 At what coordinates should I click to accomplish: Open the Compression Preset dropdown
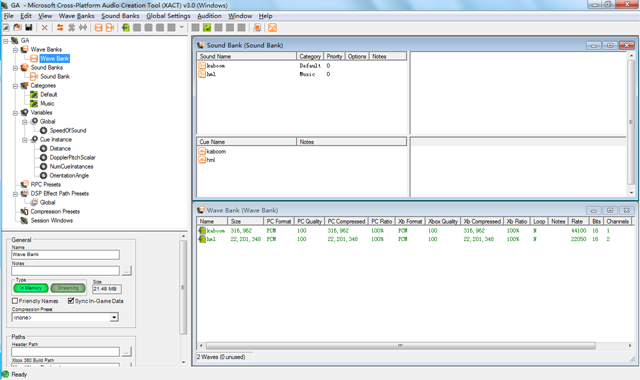click(x=114, y=317)
